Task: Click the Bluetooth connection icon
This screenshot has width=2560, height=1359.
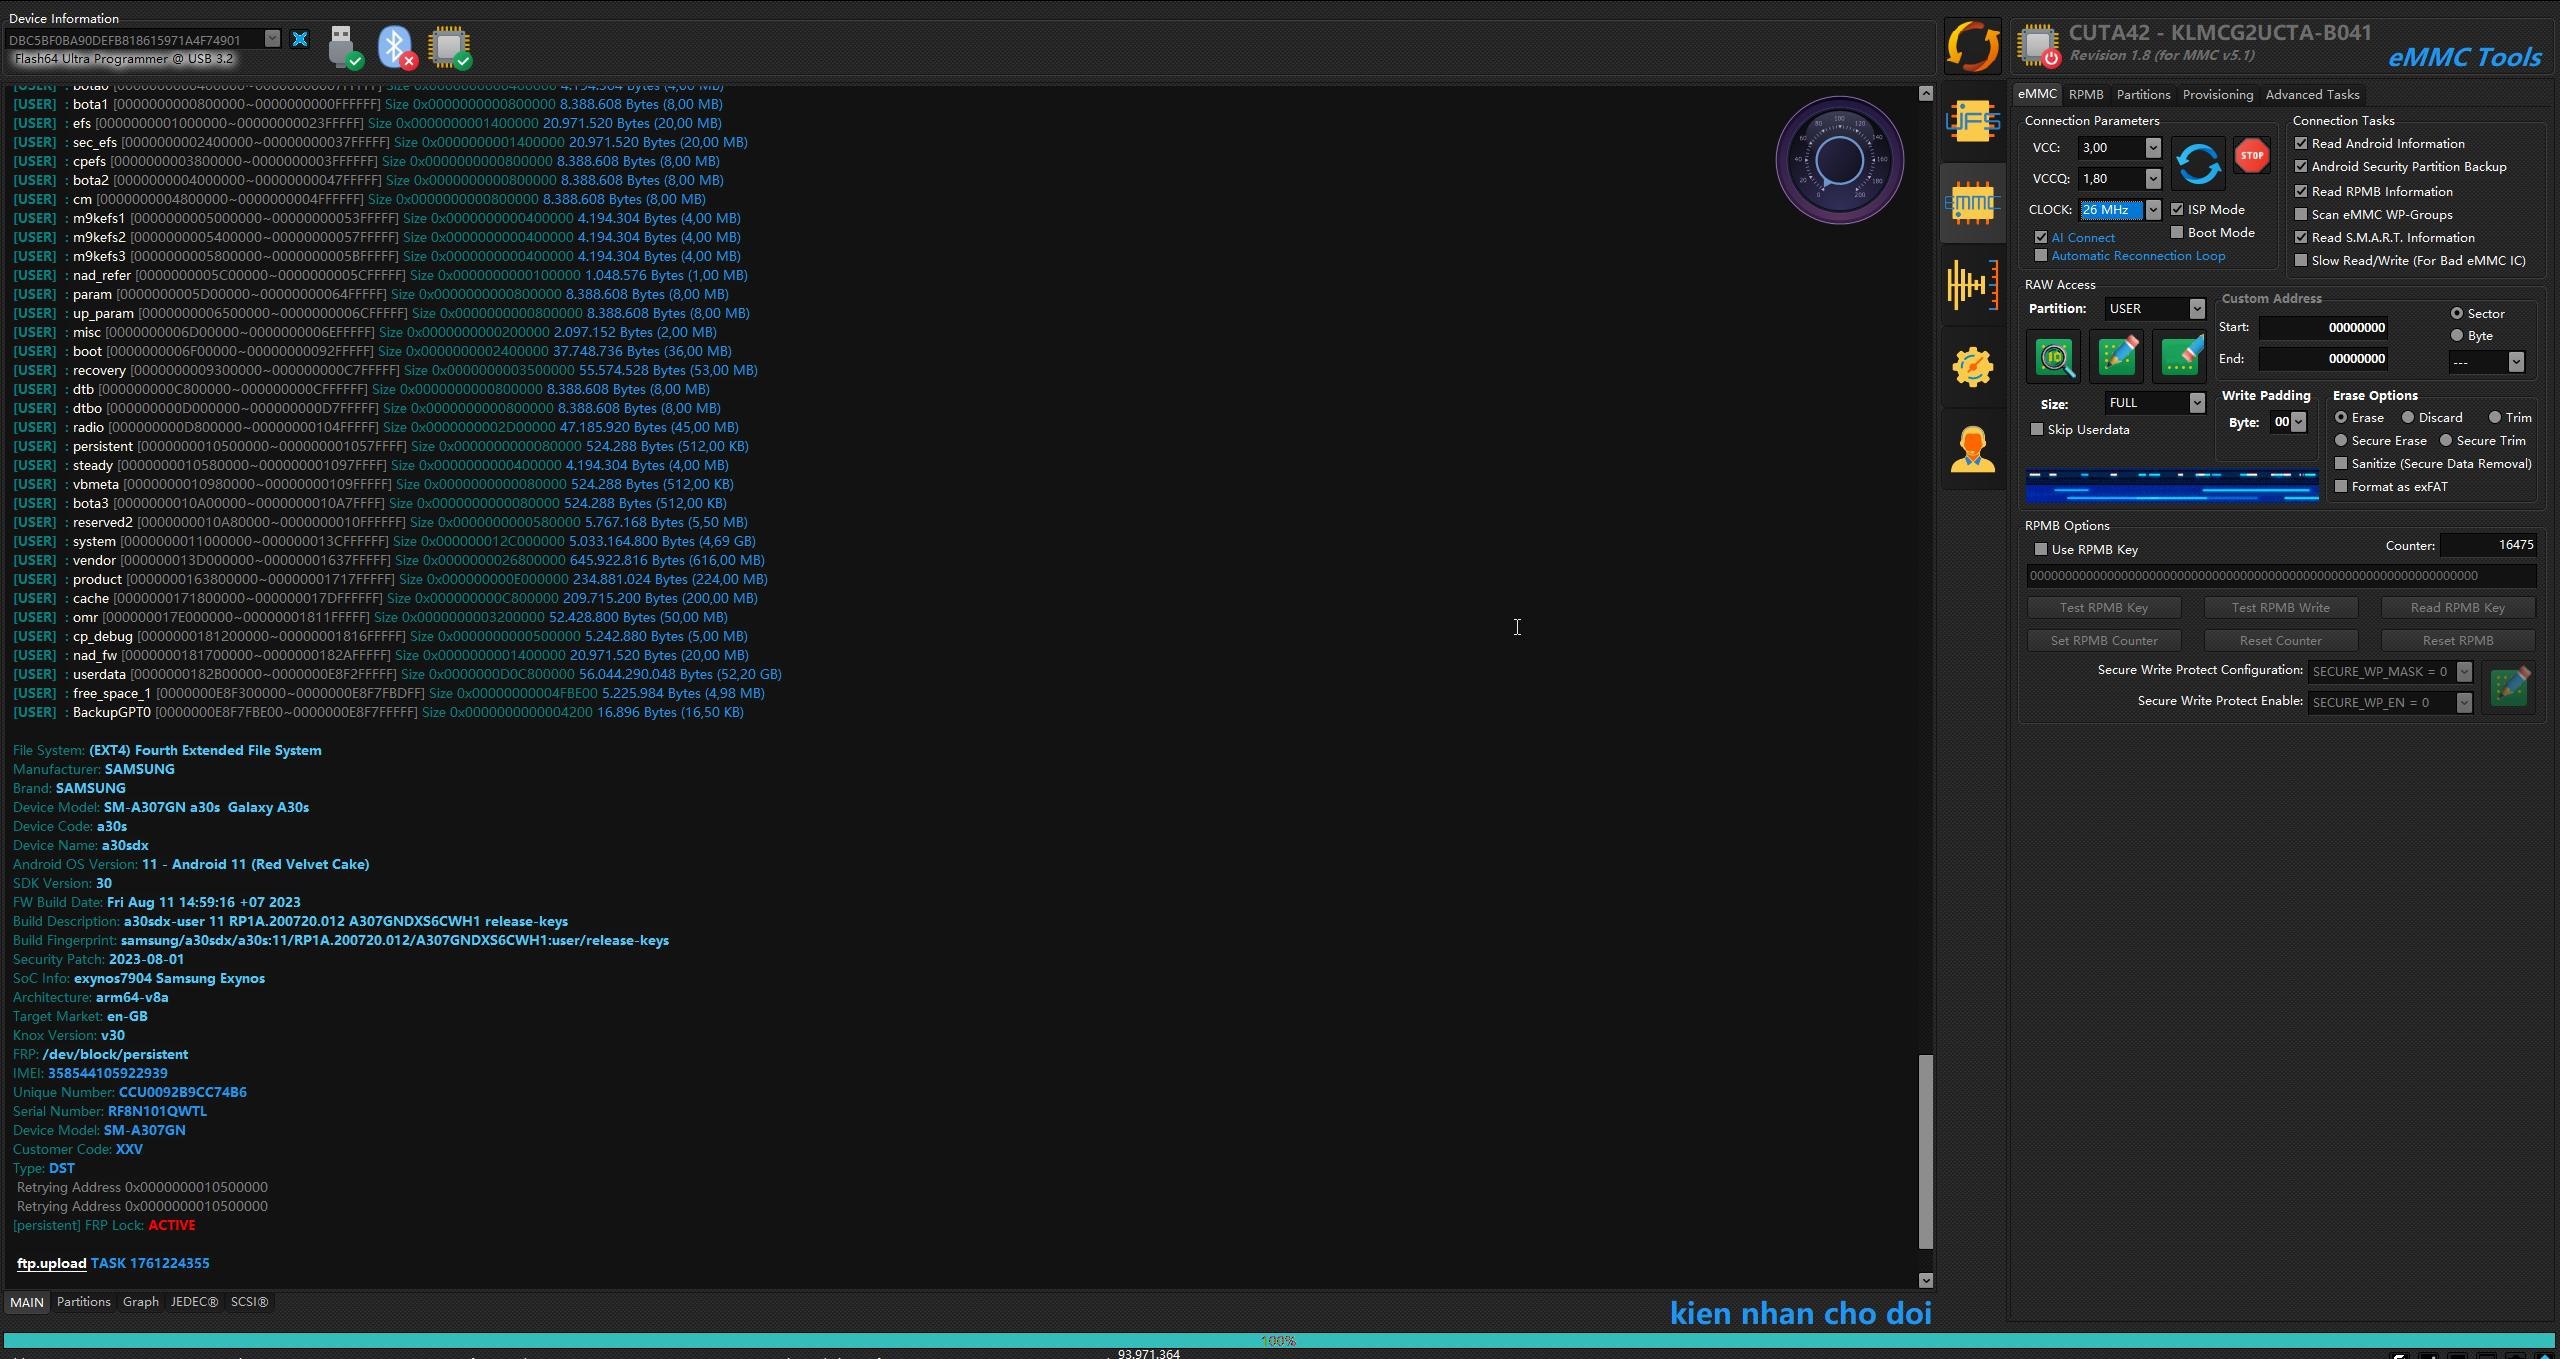Action: 396,47
